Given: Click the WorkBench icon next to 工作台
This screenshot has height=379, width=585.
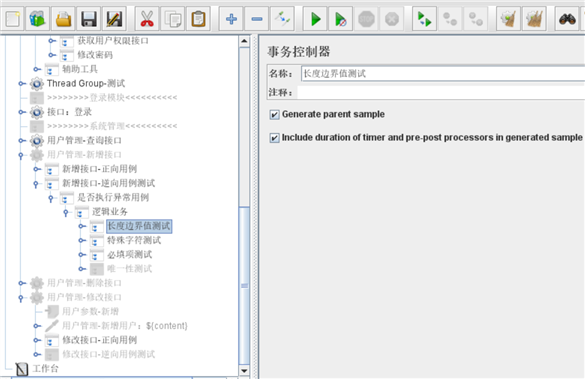Looking at the screenshot, I should pos(22,369).
